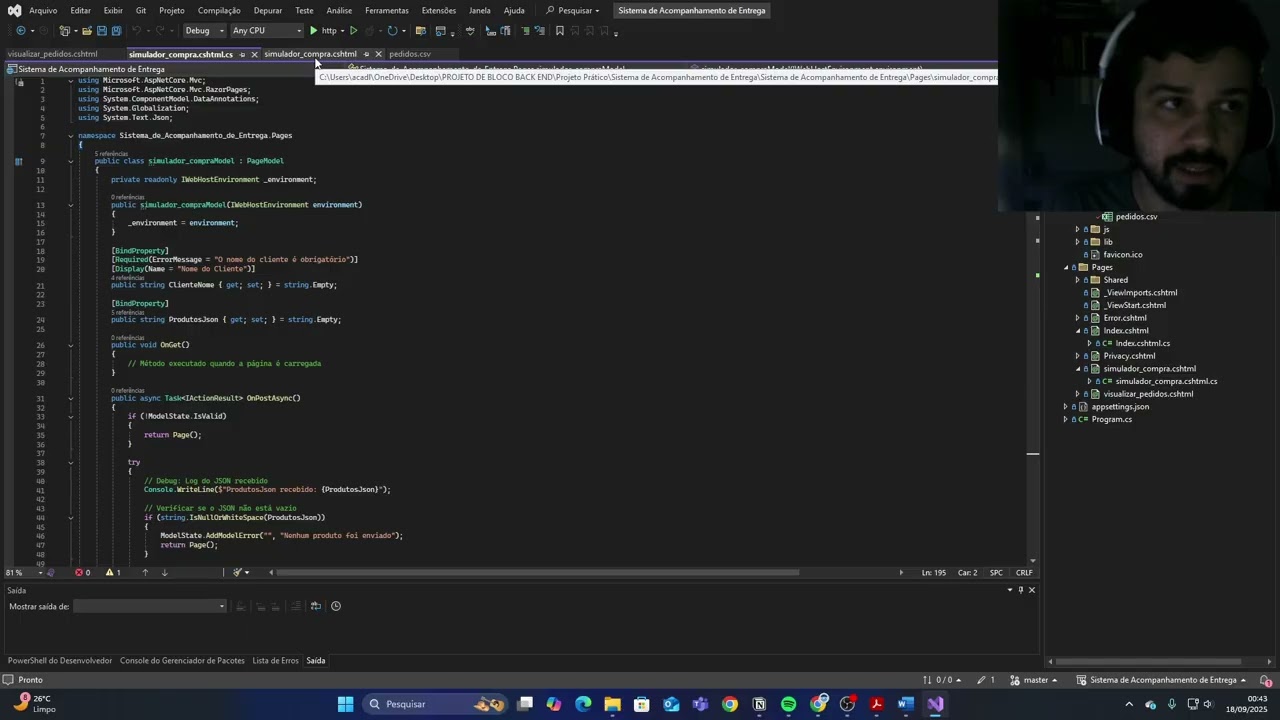Expand the Shared folder
The image size is (1280, 720).
1078,280
